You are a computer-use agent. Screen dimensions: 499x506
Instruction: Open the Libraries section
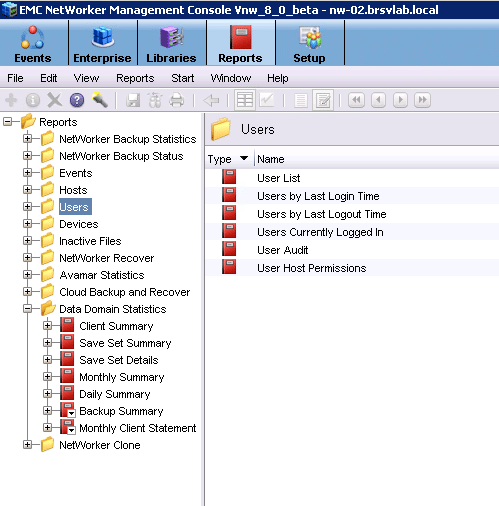[171, 44]
